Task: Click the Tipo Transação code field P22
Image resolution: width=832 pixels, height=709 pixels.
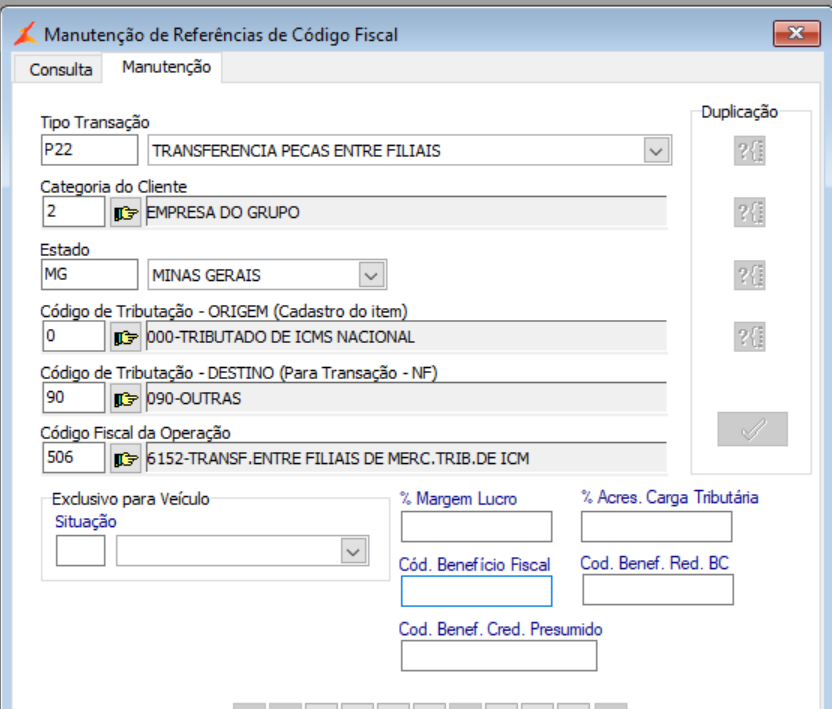Action: coord(90,150)
